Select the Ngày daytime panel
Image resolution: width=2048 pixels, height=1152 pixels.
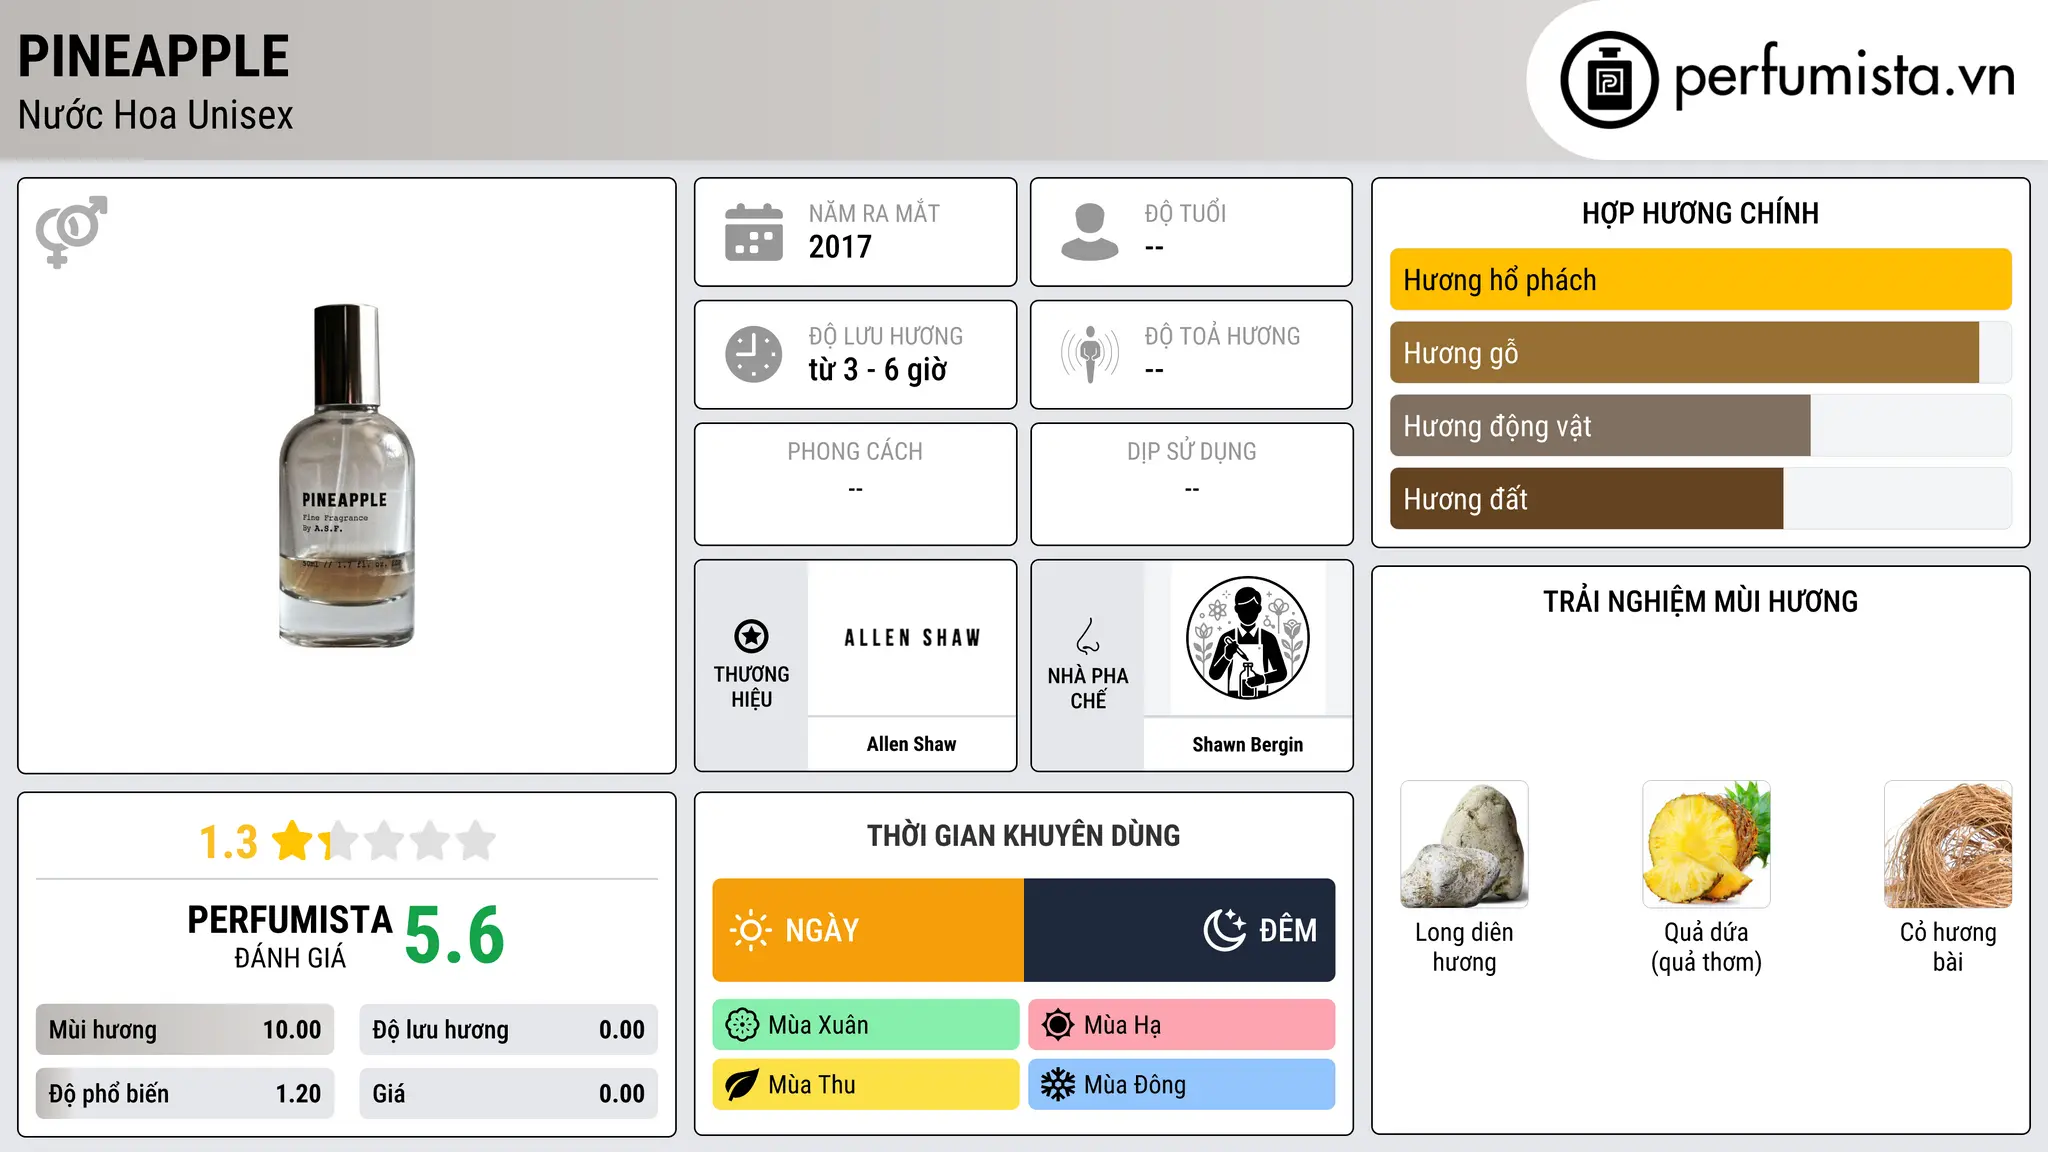868,930
